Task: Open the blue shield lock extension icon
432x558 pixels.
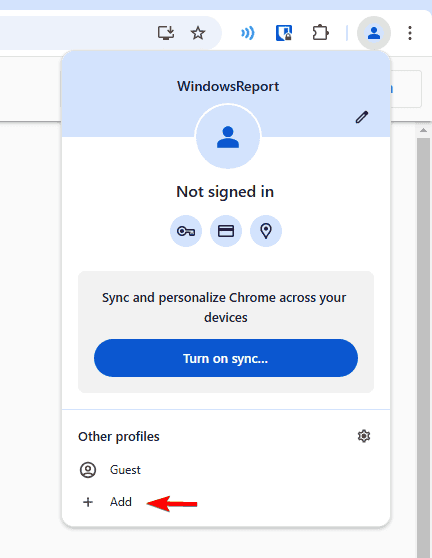Action: pos(284,33)
